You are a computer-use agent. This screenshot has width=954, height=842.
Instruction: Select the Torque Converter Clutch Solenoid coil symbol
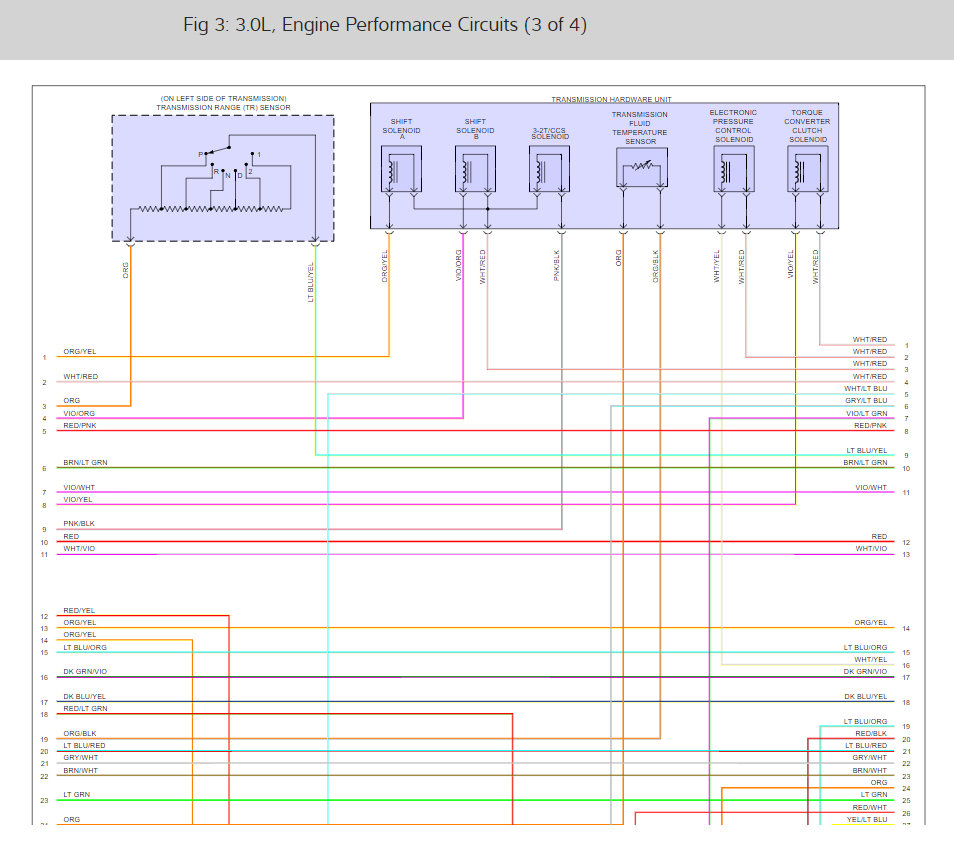(x=808, y=169)
